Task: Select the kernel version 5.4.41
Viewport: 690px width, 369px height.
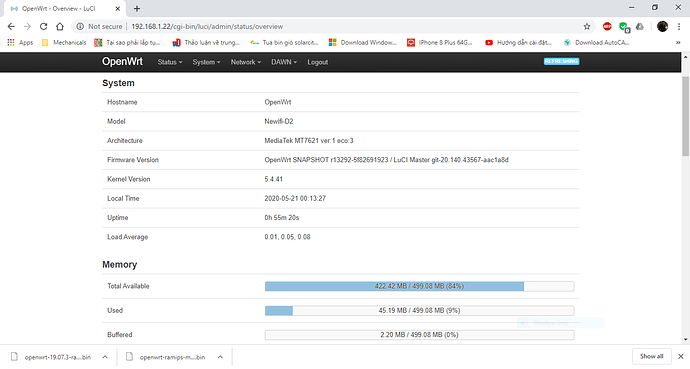Action: [273, 179]
